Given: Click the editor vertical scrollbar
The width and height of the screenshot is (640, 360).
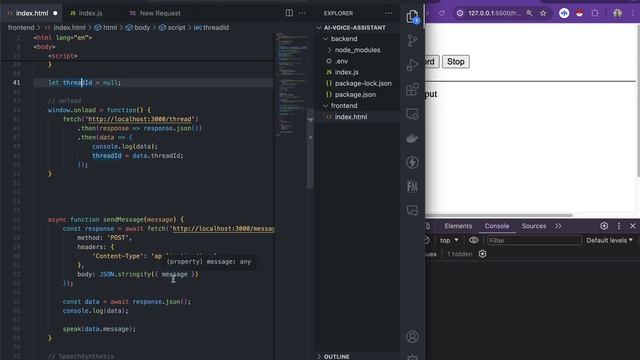Looking at the screenshot, I should (x=310, y=149).
